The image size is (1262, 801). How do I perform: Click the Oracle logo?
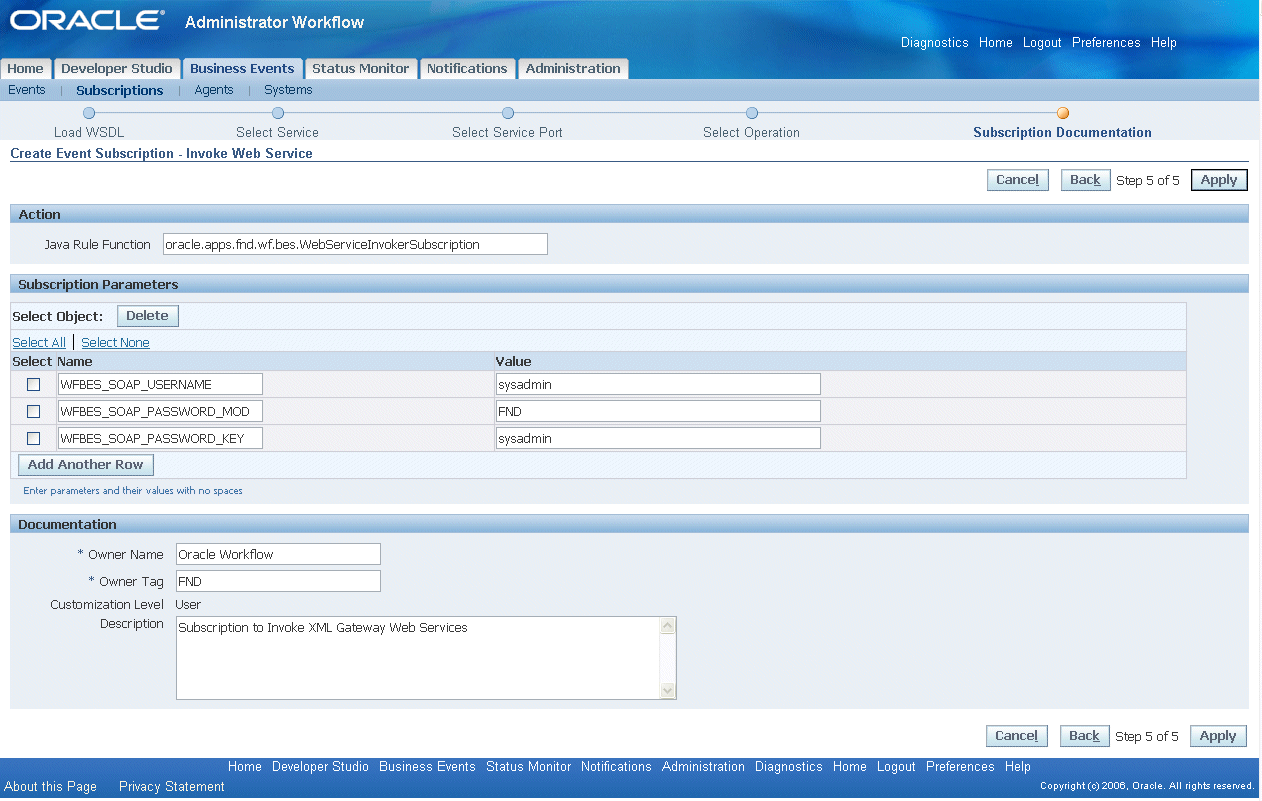click(88, 21)
